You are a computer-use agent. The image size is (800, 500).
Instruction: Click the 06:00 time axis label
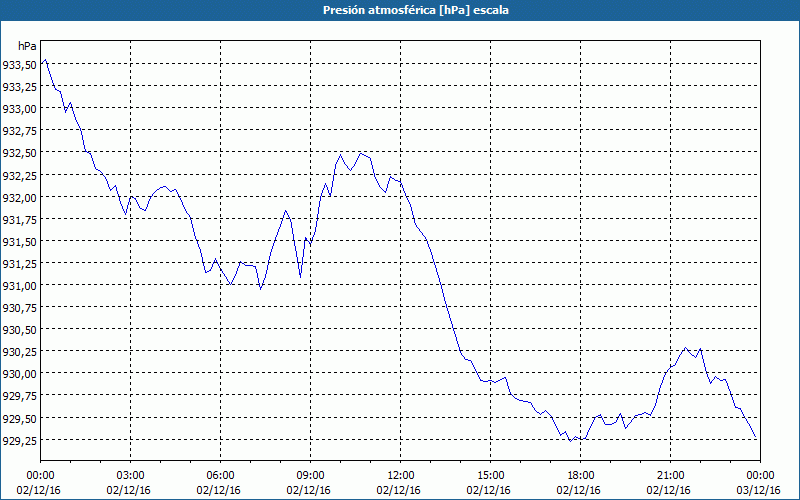point(220,476)
